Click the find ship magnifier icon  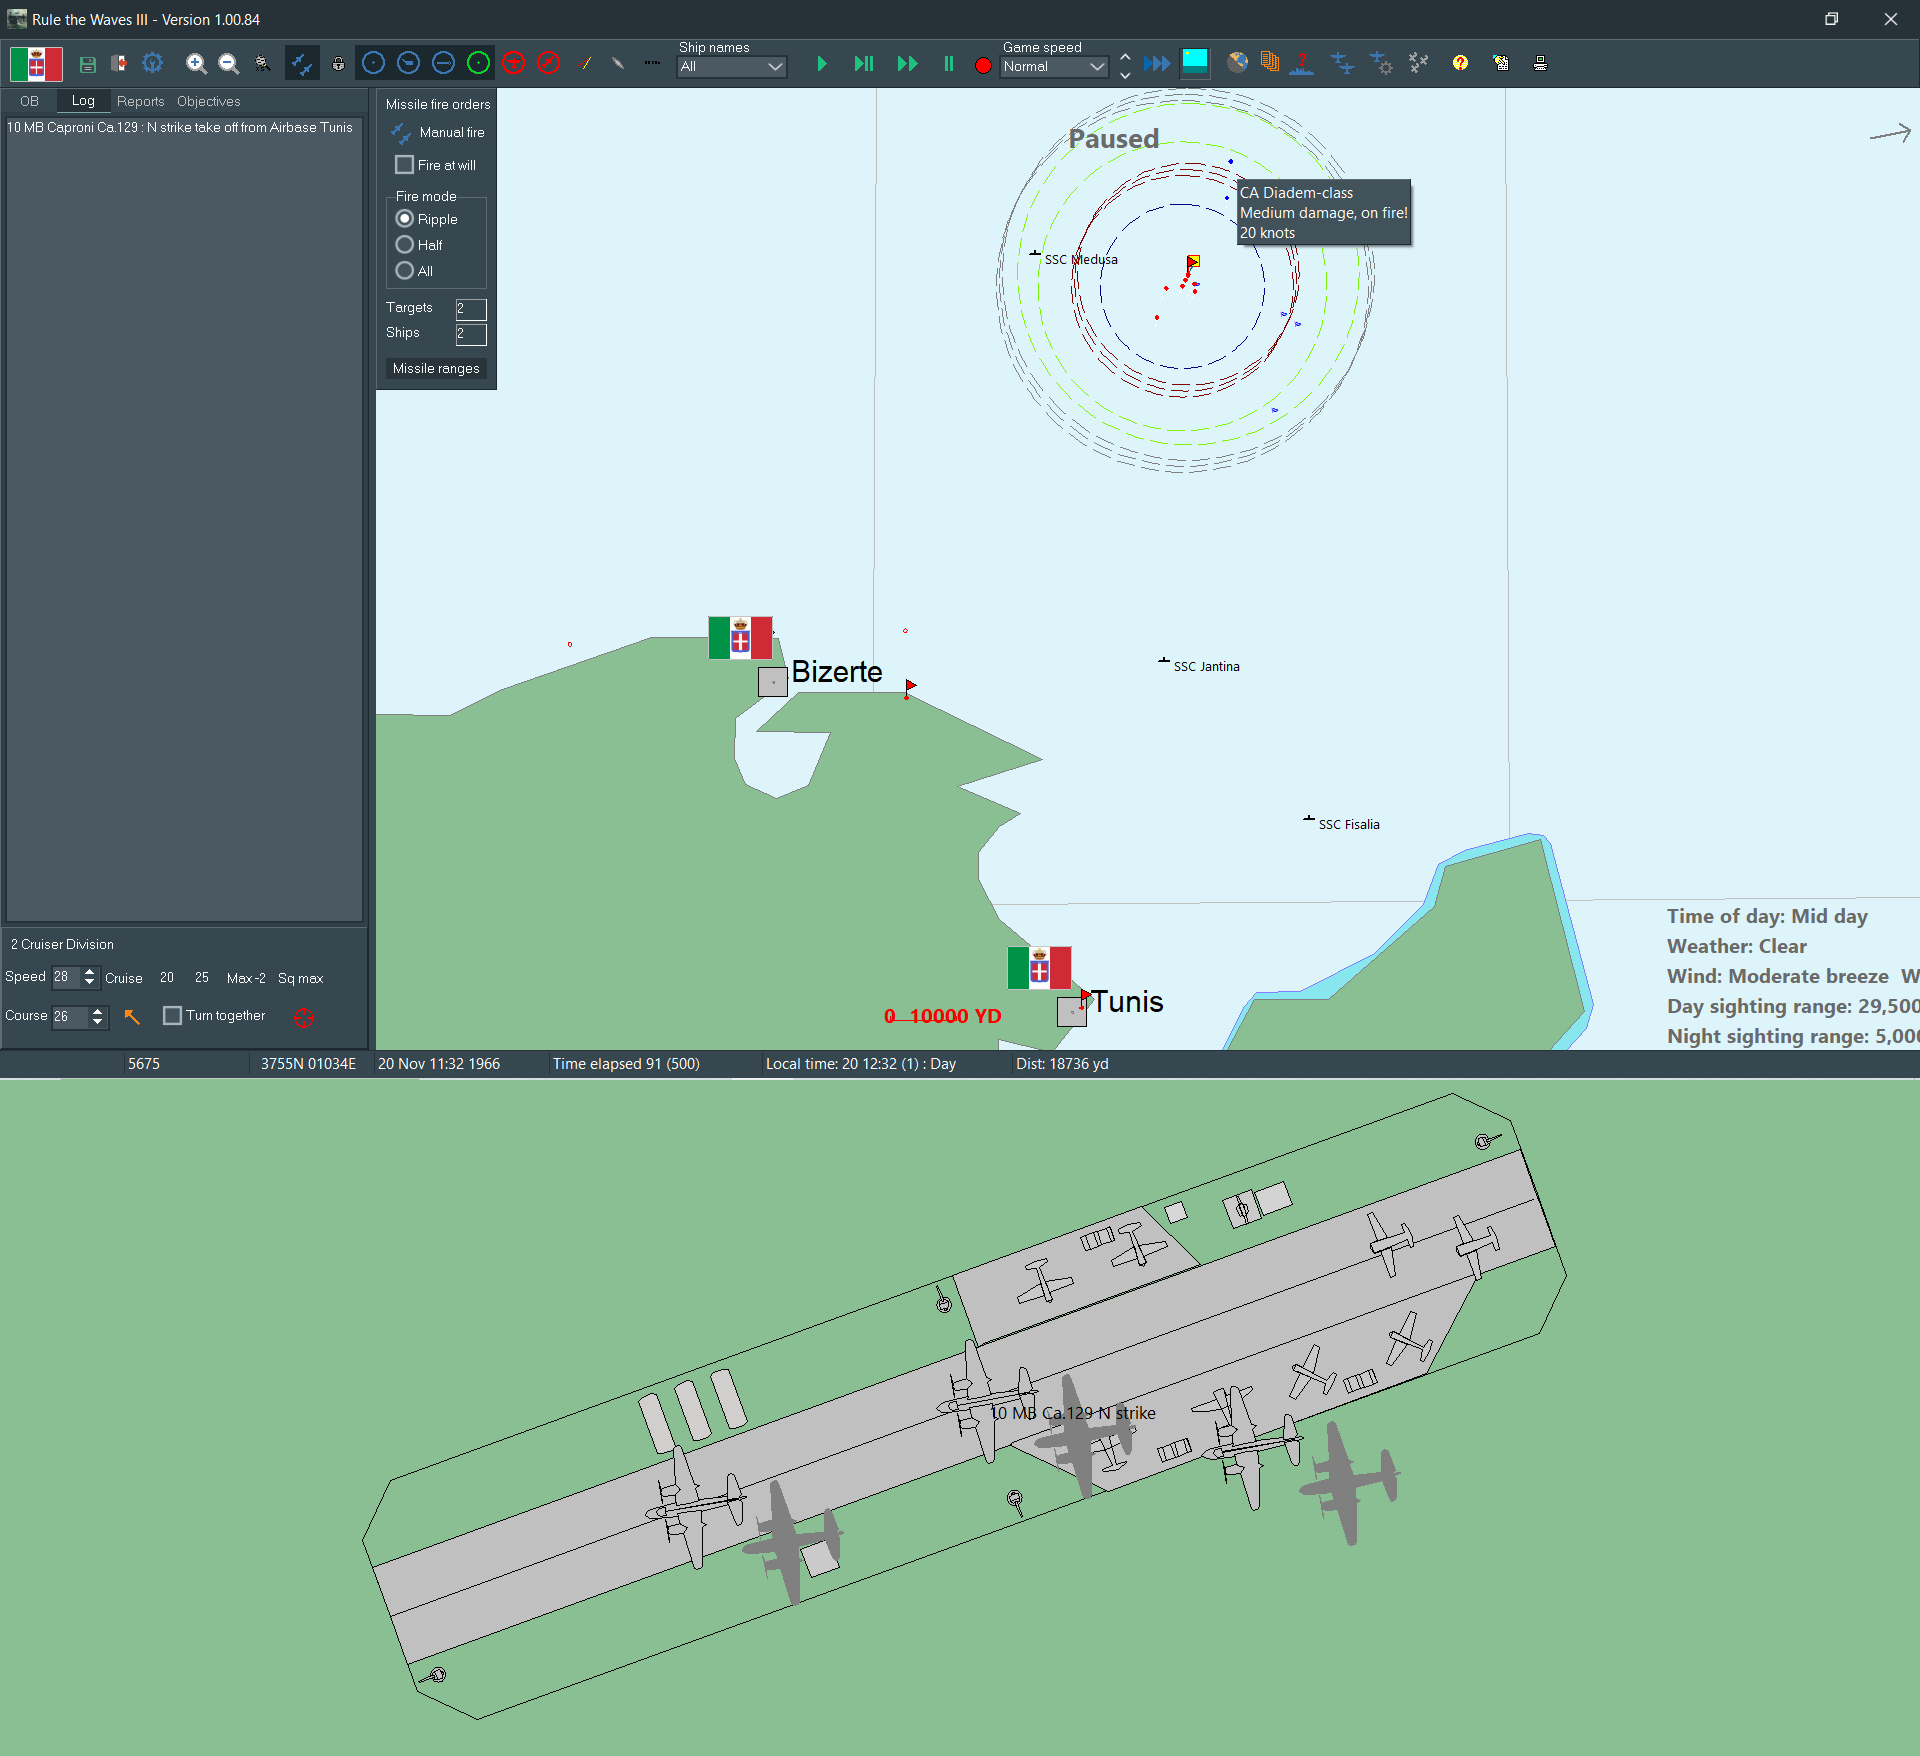(262, 64)
